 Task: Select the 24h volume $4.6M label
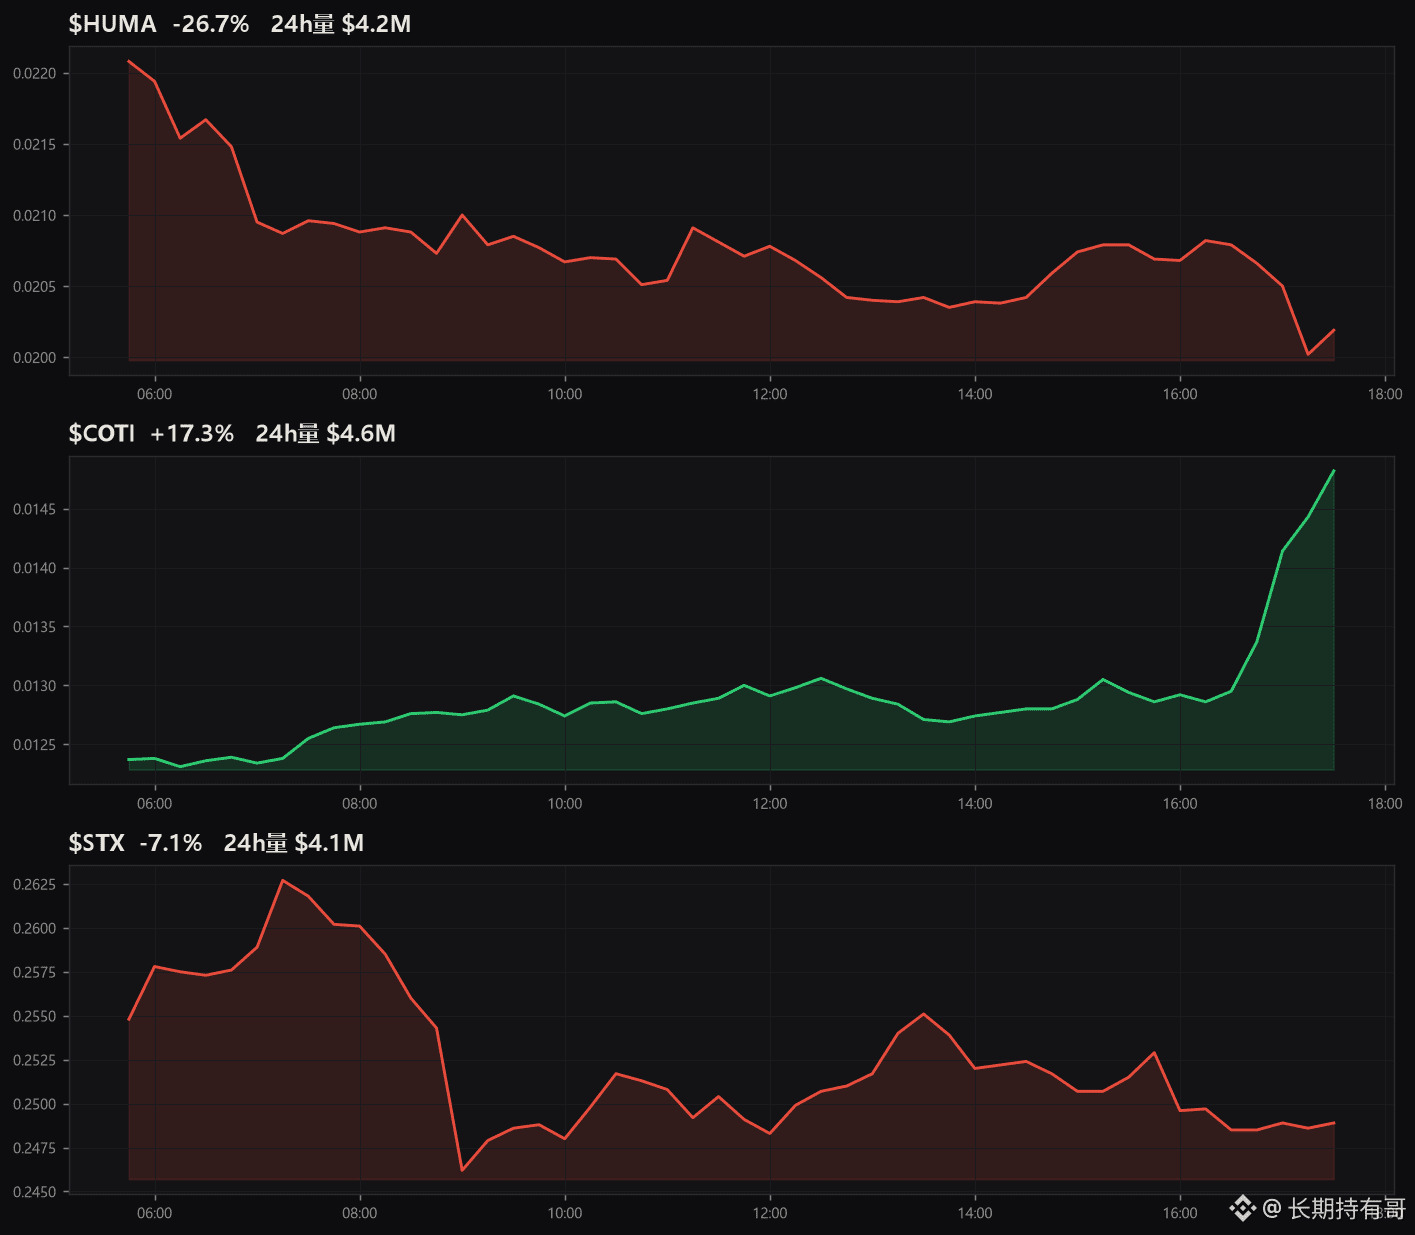(326, 433)
